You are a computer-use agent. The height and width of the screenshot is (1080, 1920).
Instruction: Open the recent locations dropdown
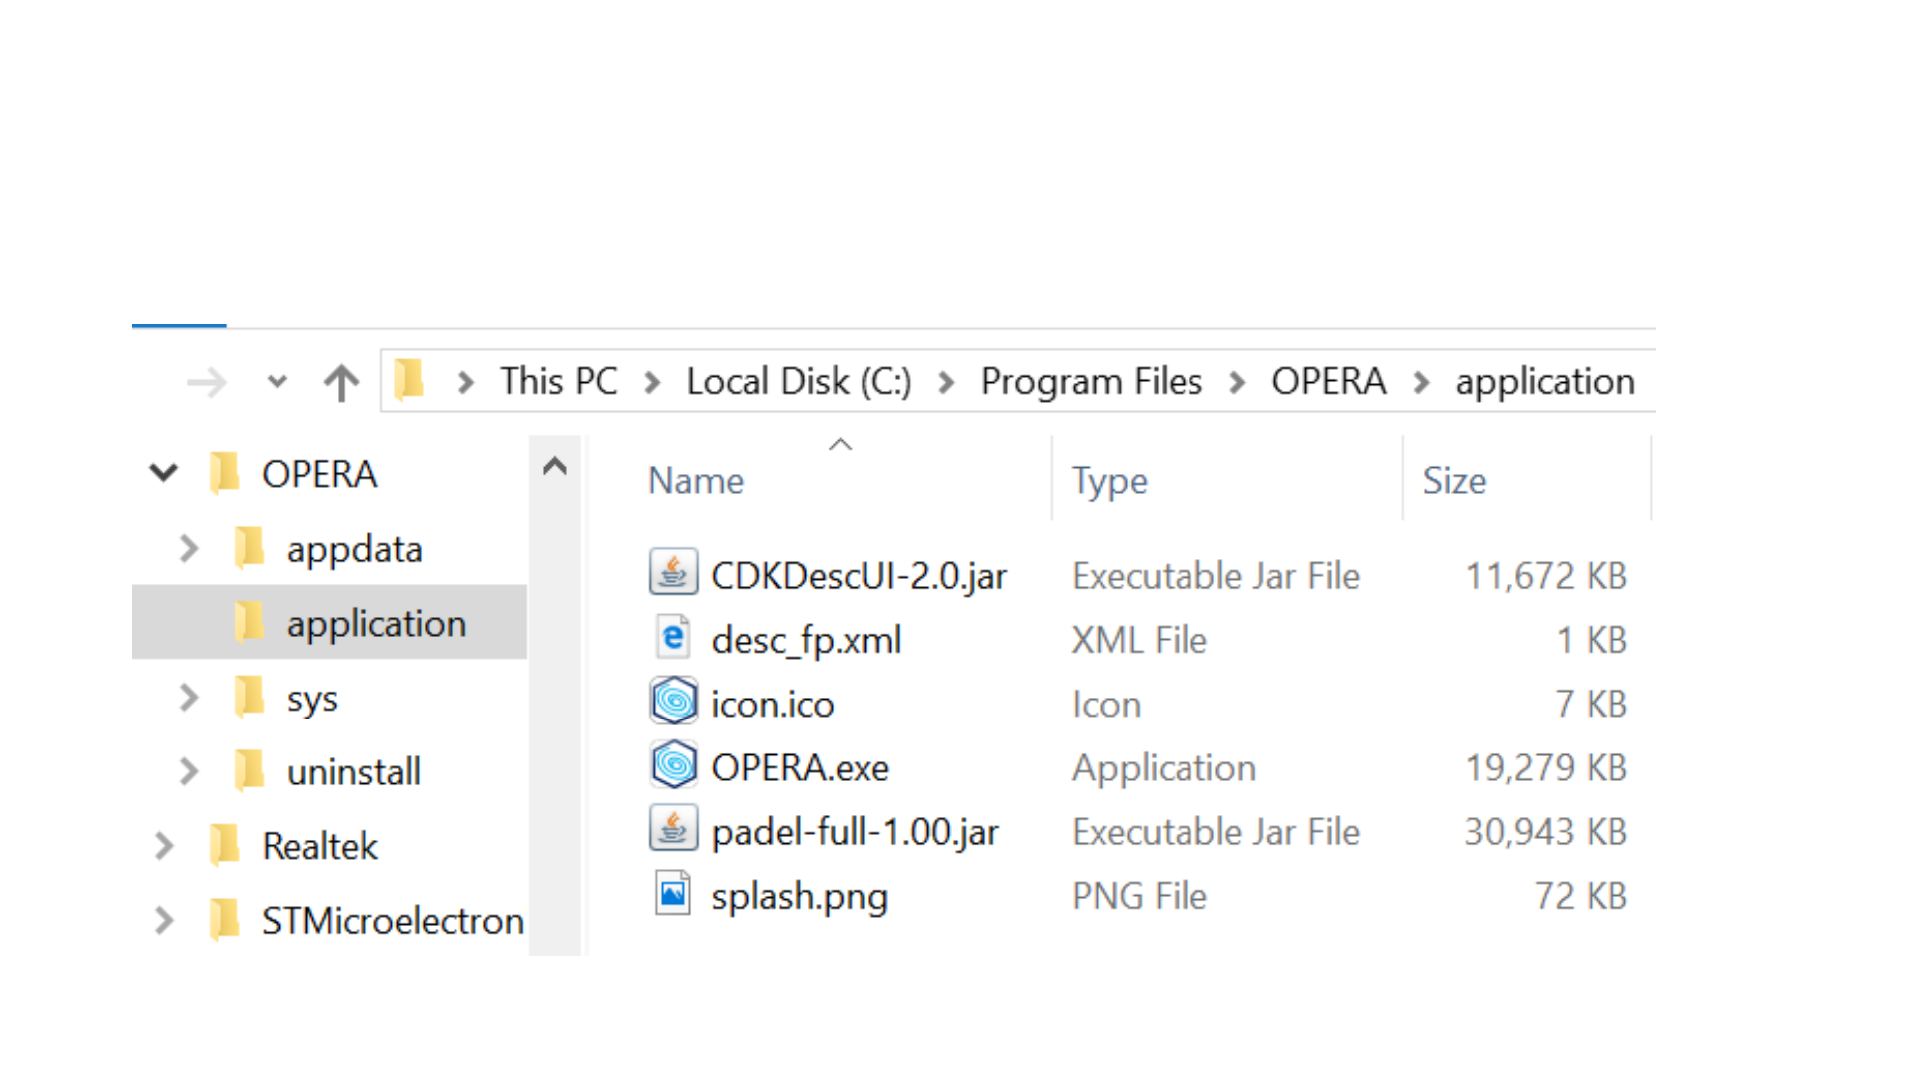pos(277,382)
